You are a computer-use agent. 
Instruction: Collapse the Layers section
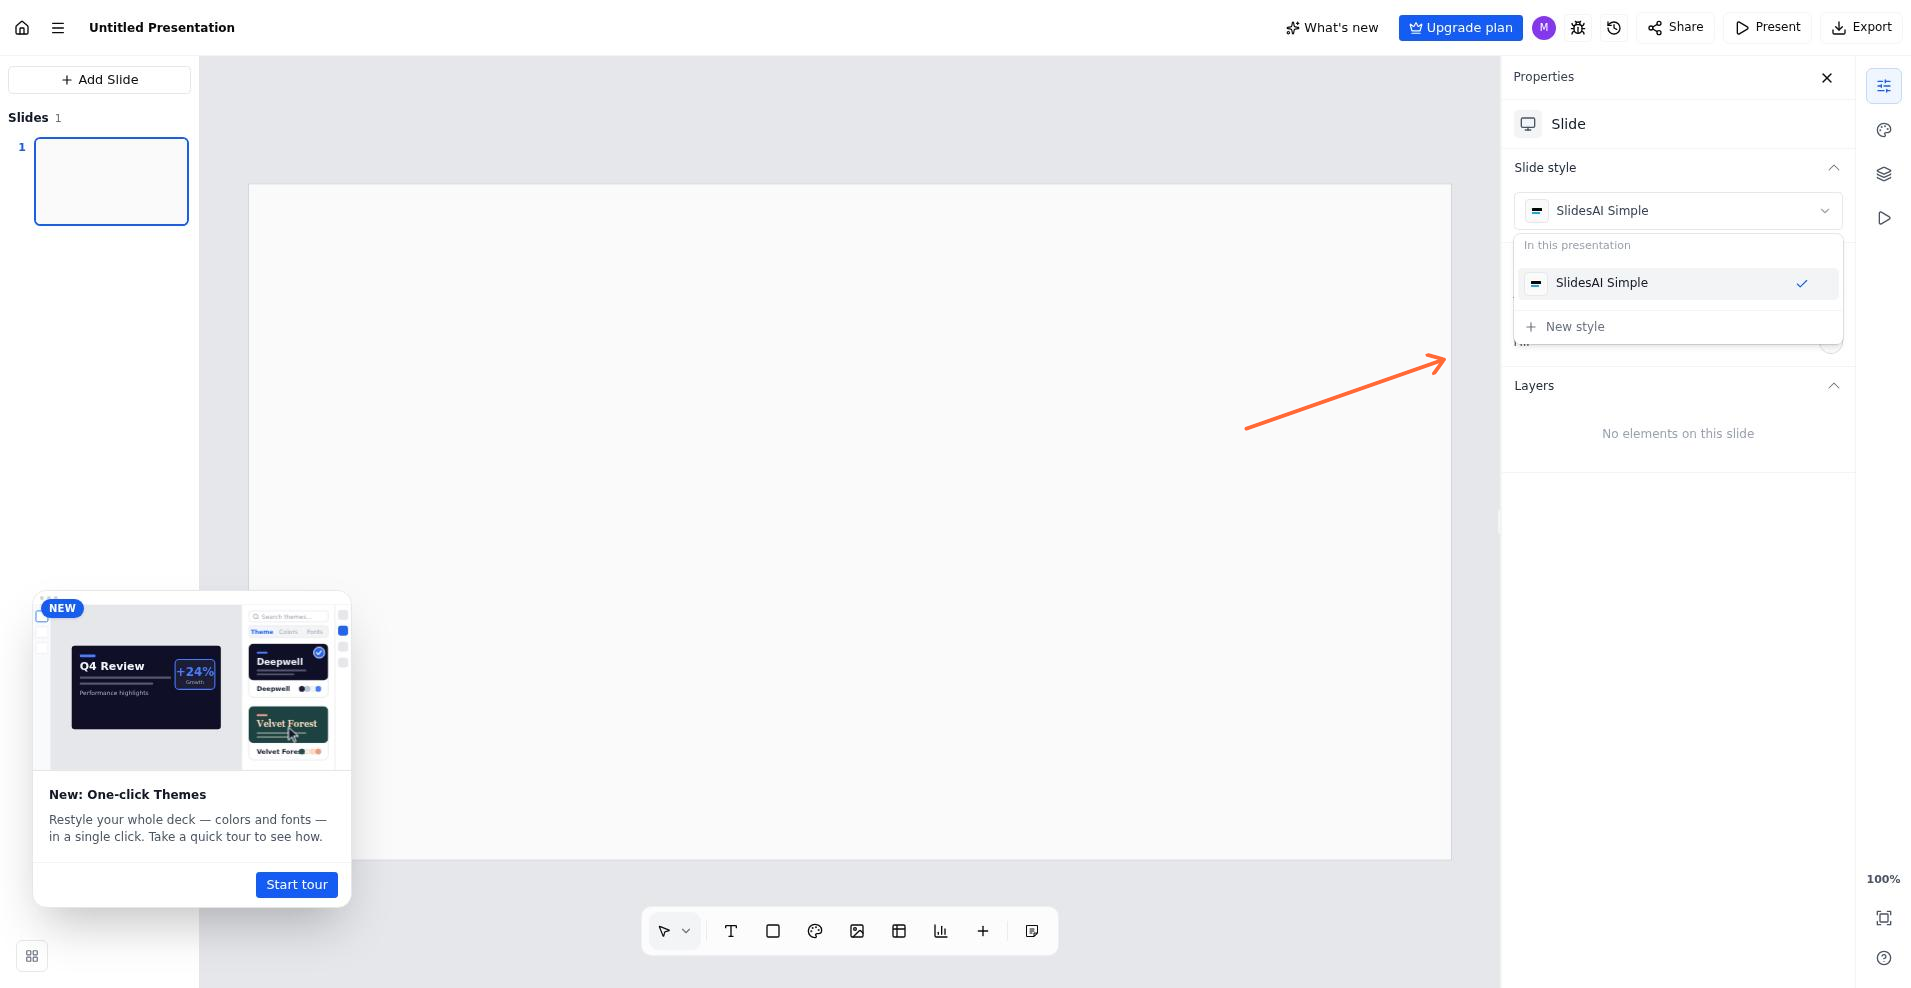click(1834, 386)
